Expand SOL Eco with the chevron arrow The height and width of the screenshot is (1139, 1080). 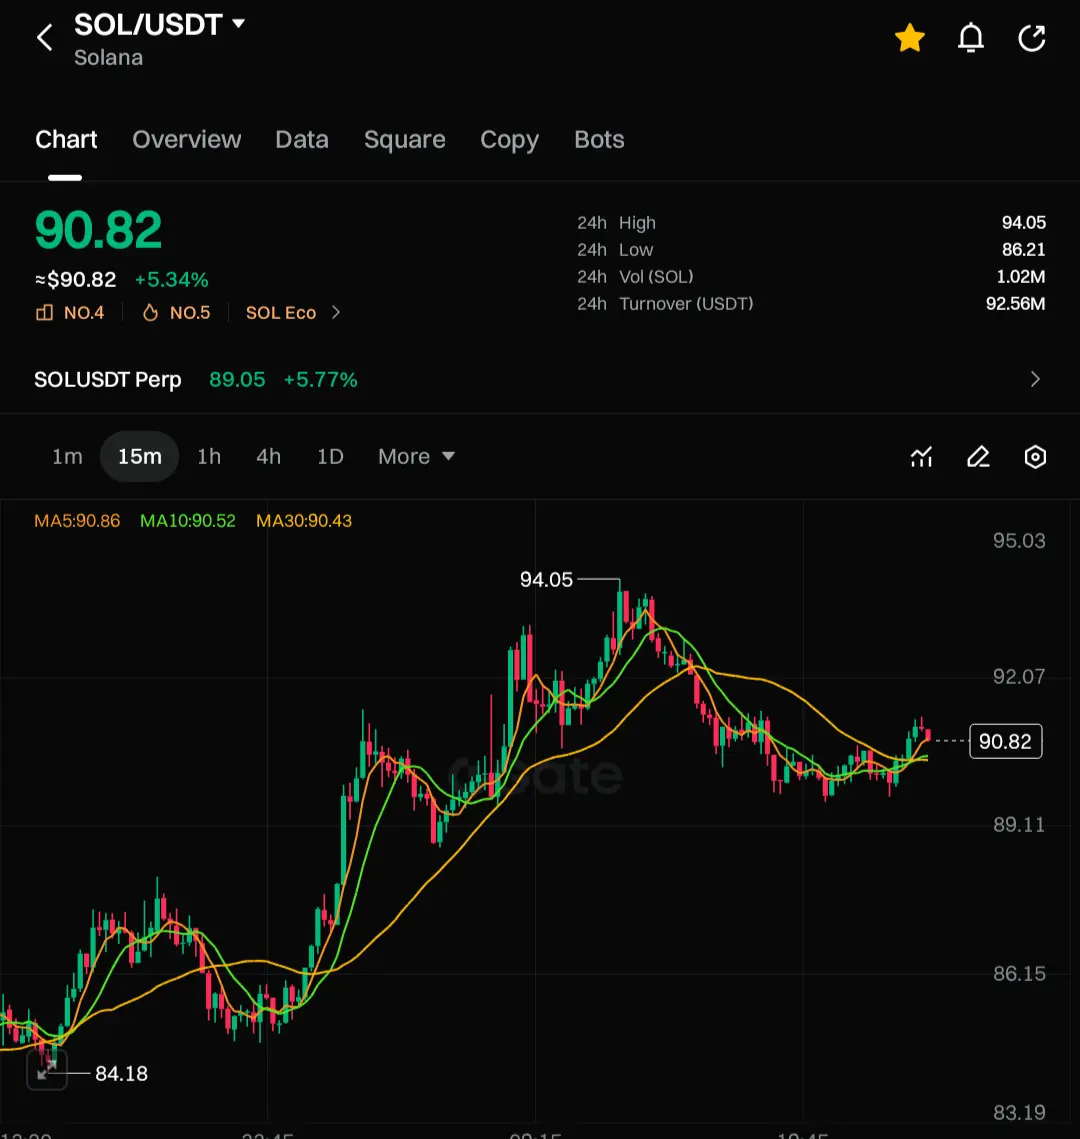click(x=336, y=312)
